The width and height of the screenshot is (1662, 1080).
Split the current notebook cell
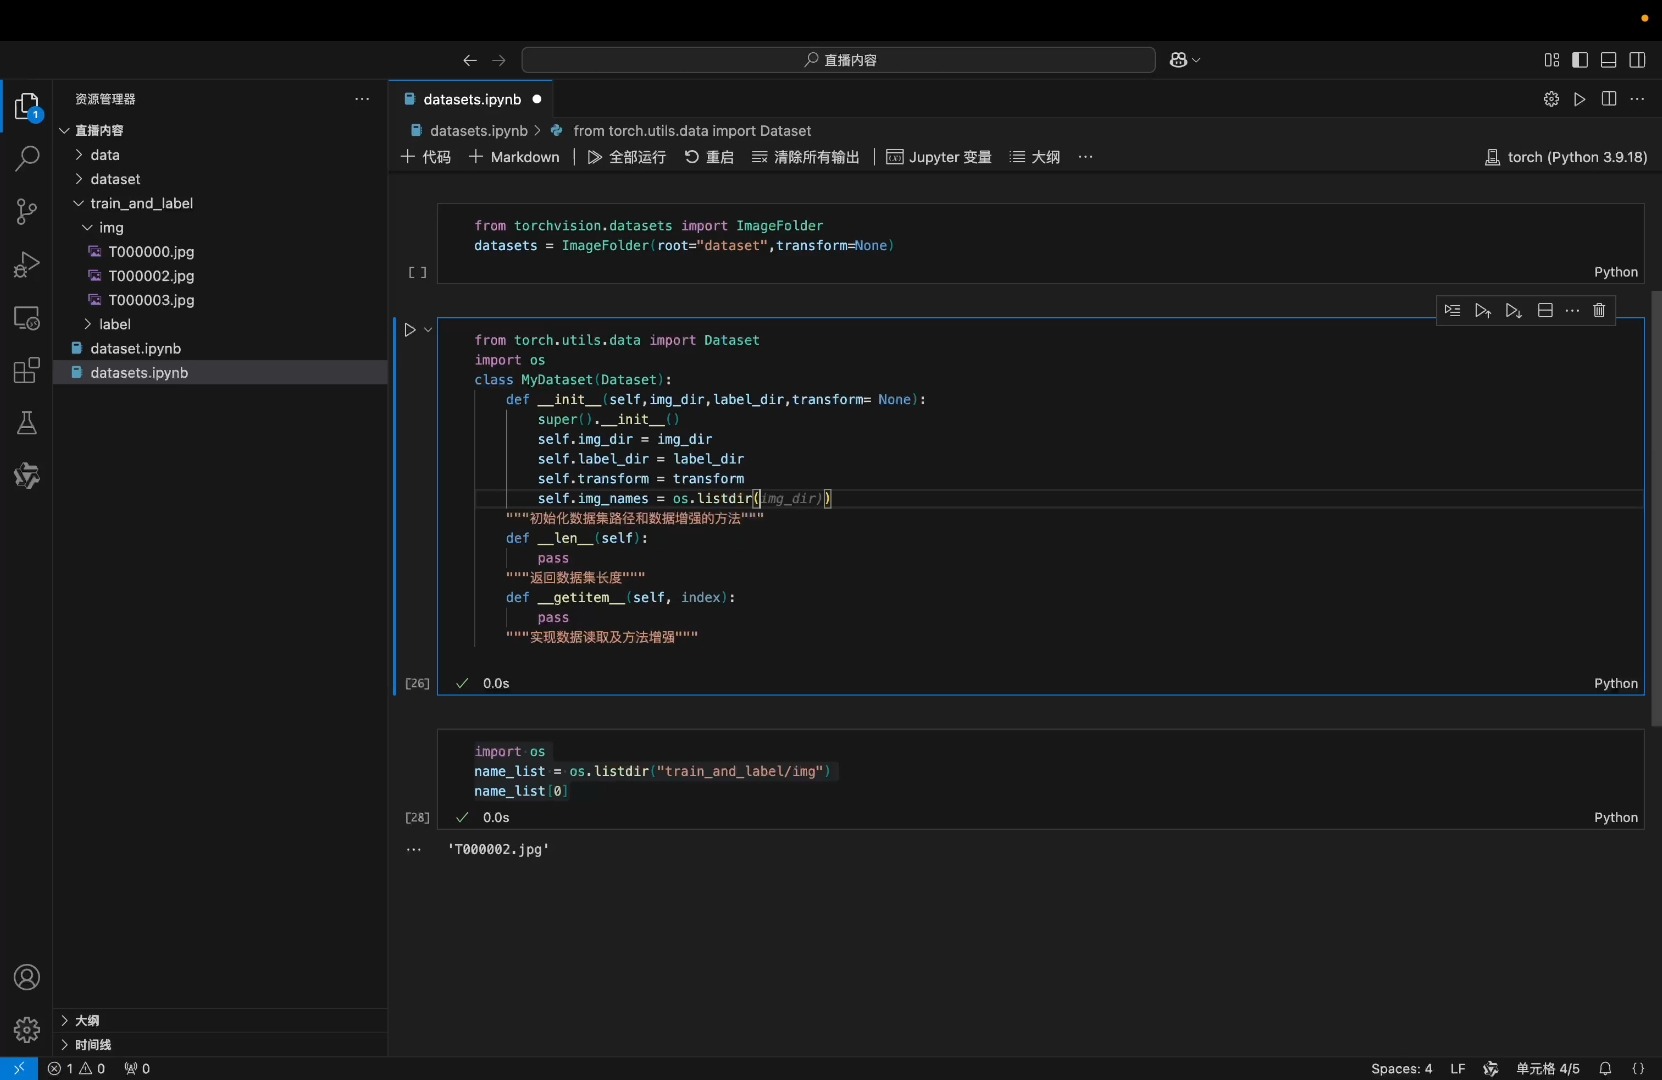(x=1545, y=311)
